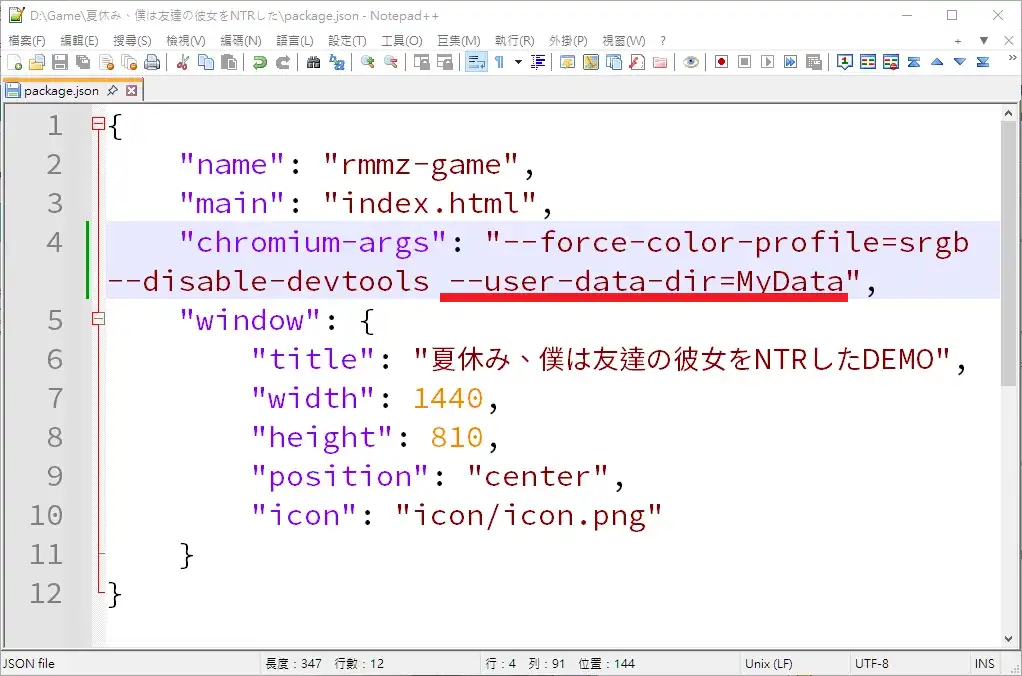Click the UTF-8 encoding in status bar
This screenshot has width=1022, height=676.
coord(871,663)
